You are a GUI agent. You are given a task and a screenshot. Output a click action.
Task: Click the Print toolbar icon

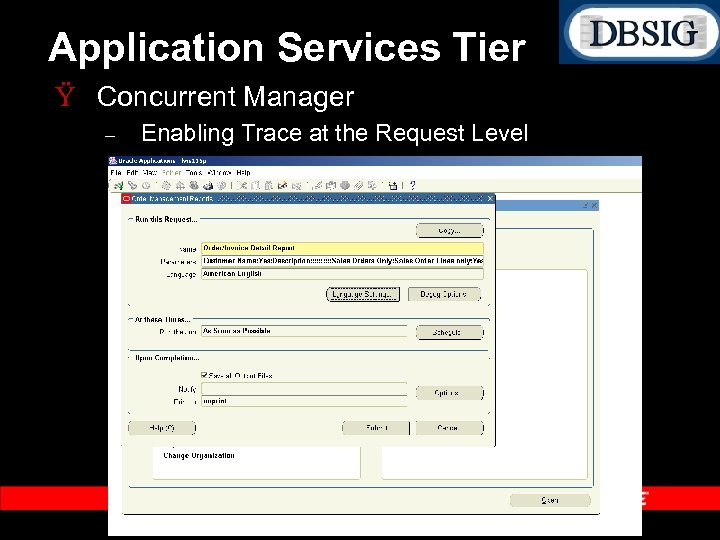(x=208, y=186)
